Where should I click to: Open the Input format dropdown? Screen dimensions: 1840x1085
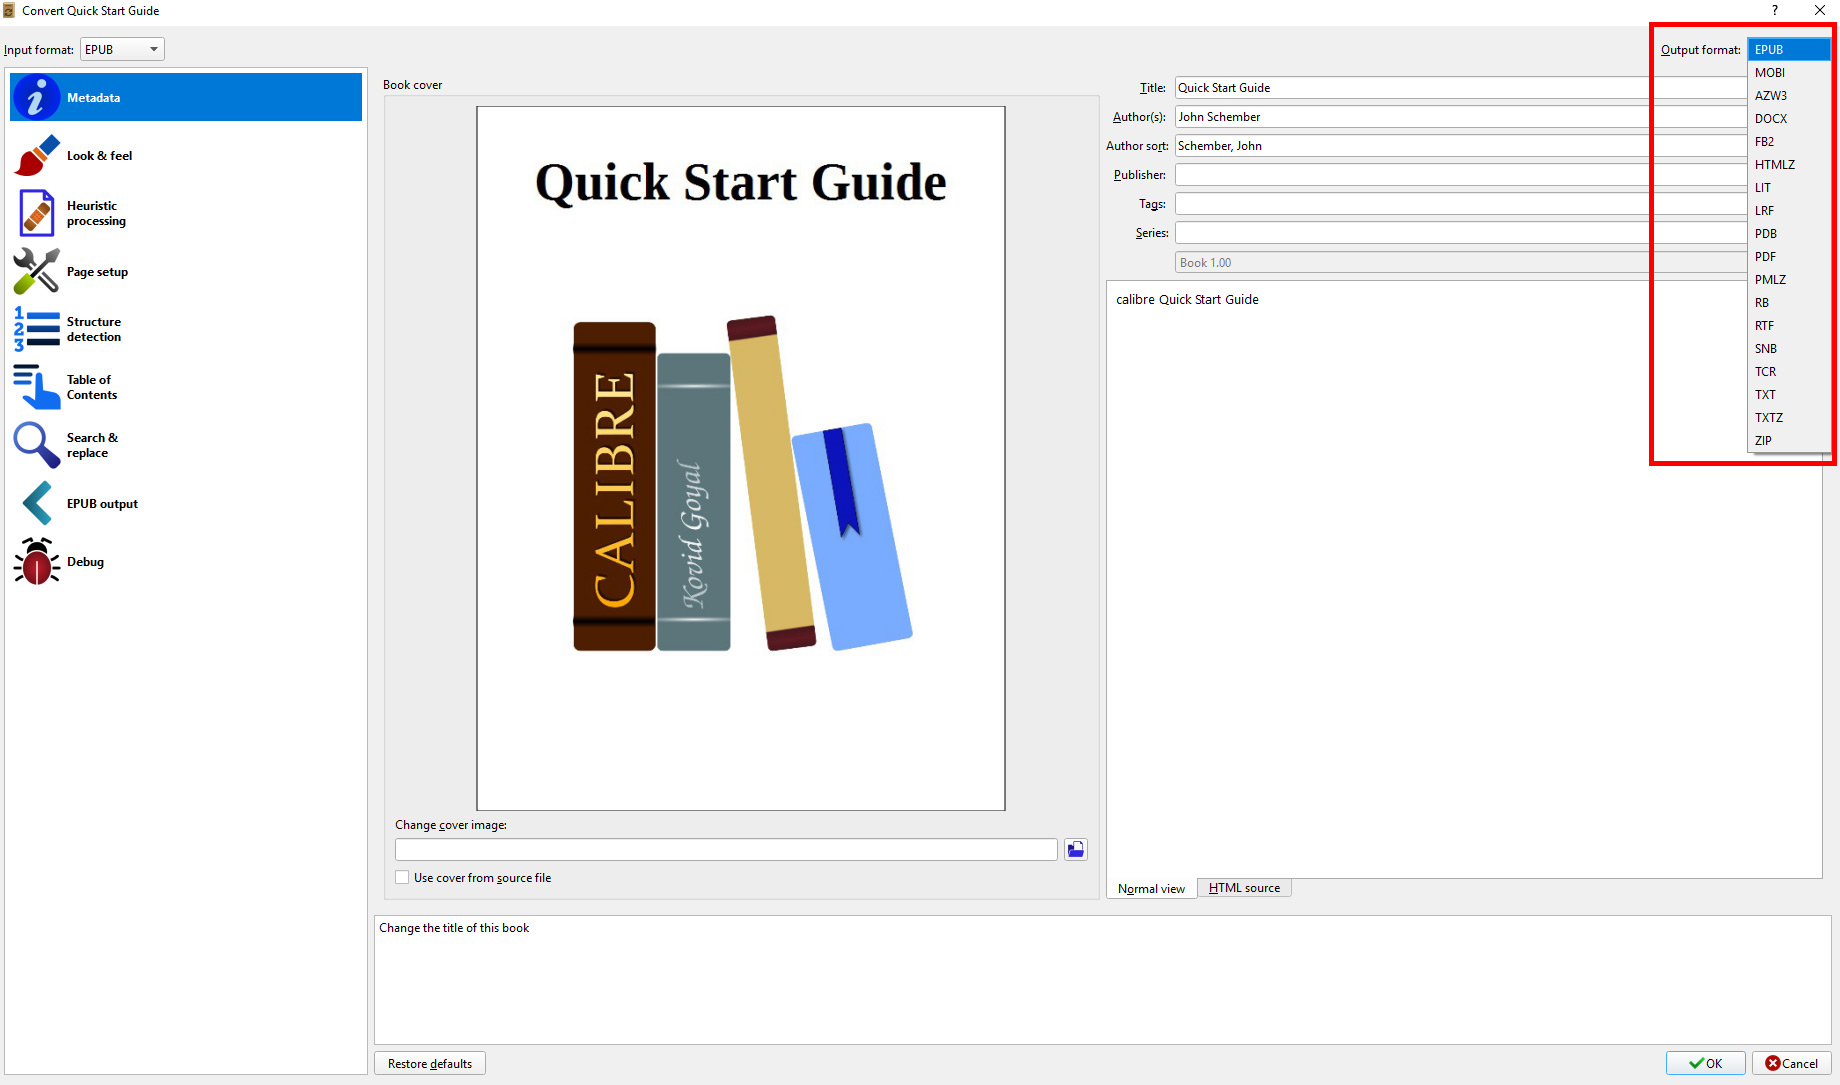[x=122, y=49]
